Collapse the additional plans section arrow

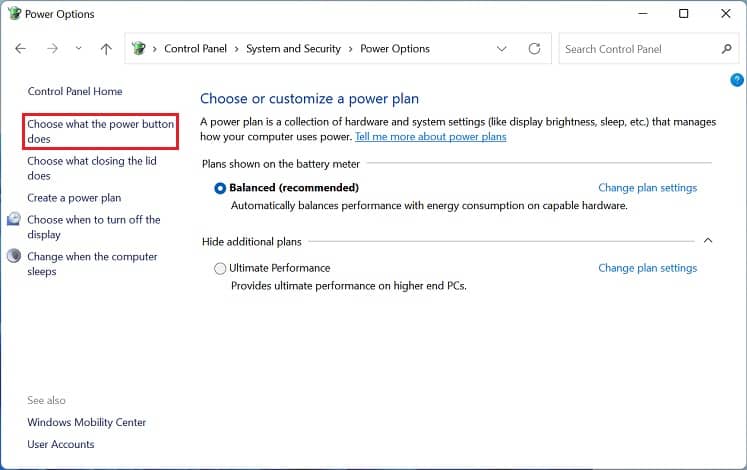(708, 240)
